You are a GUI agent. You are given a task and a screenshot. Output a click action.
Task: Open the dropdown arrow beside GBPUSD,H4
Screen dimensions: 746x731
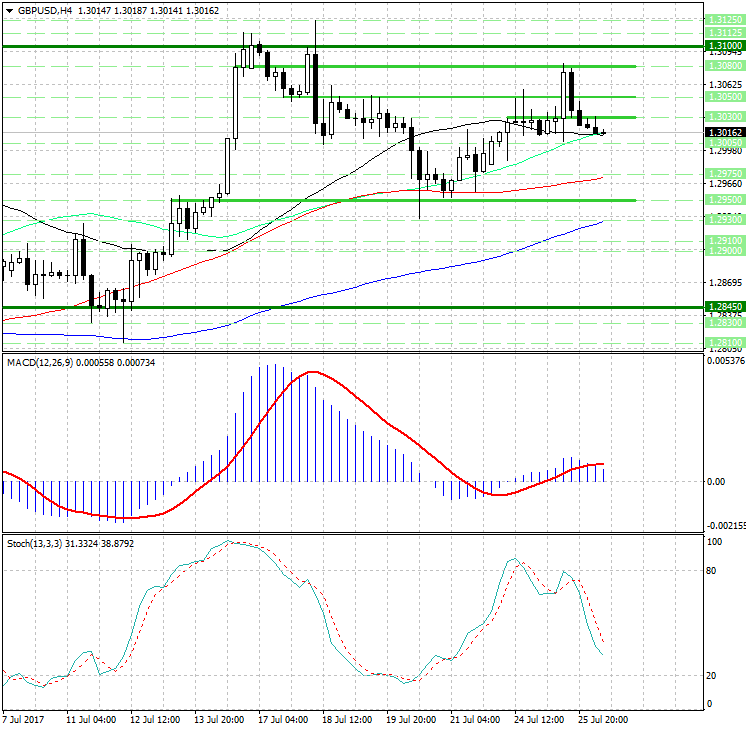pos(8,10)
